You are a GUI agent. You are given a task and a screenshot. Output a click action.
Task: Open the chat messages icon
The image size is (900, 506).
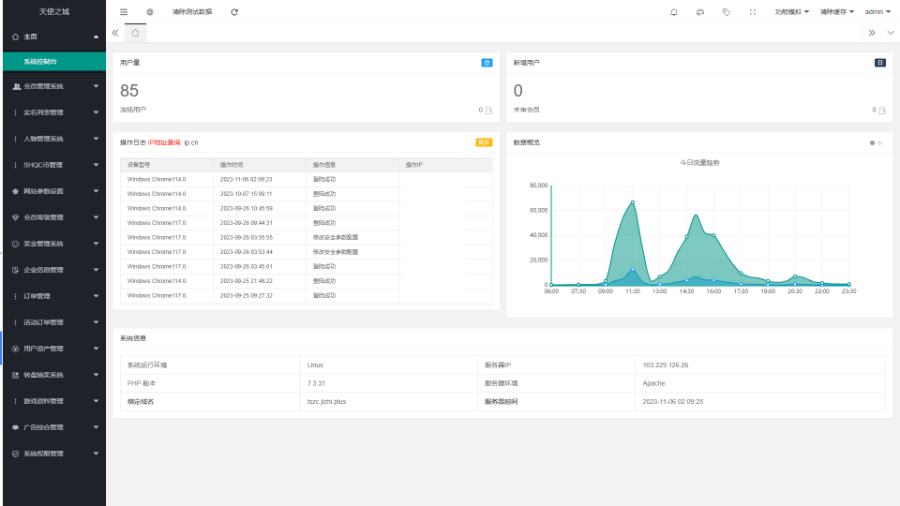pyautogui.click(x=700, y=12)
